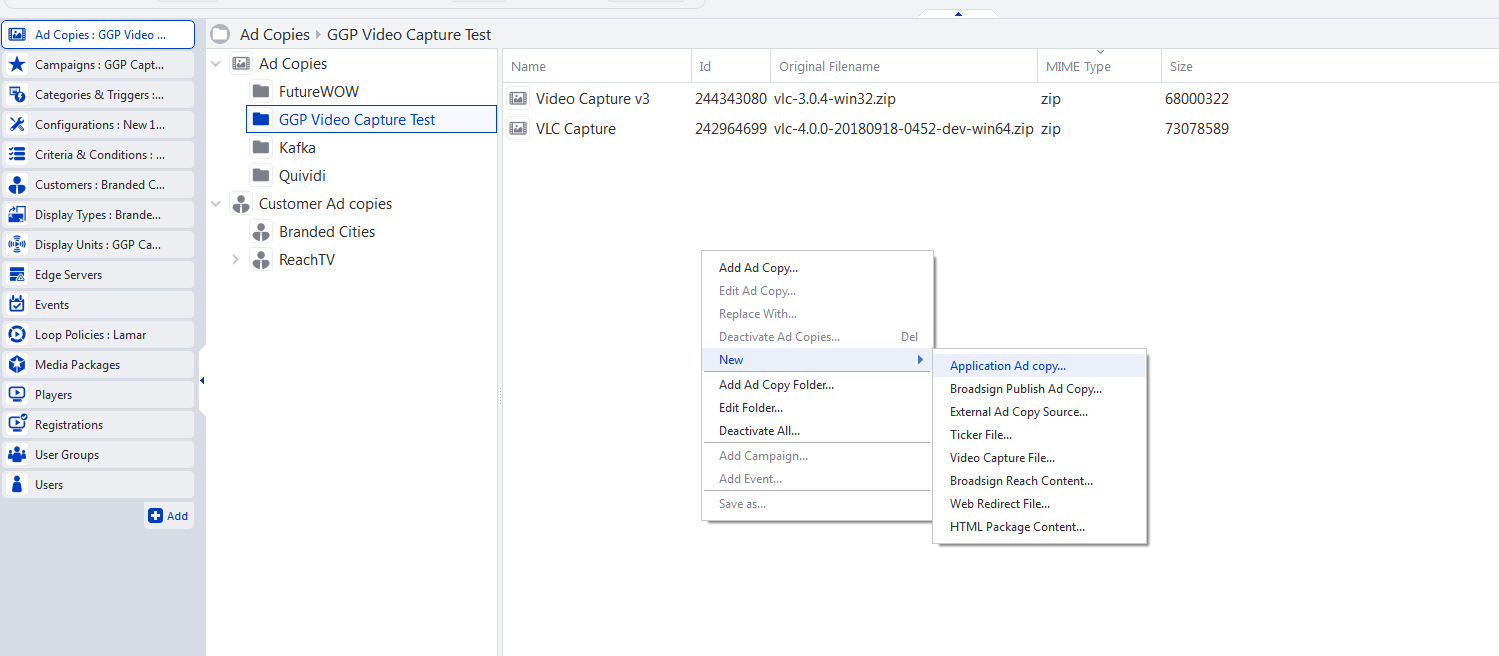This screenshot has height=656, width=1499.
Task: Collapse the Customer Ad copies node
Action: coord(217,204)
